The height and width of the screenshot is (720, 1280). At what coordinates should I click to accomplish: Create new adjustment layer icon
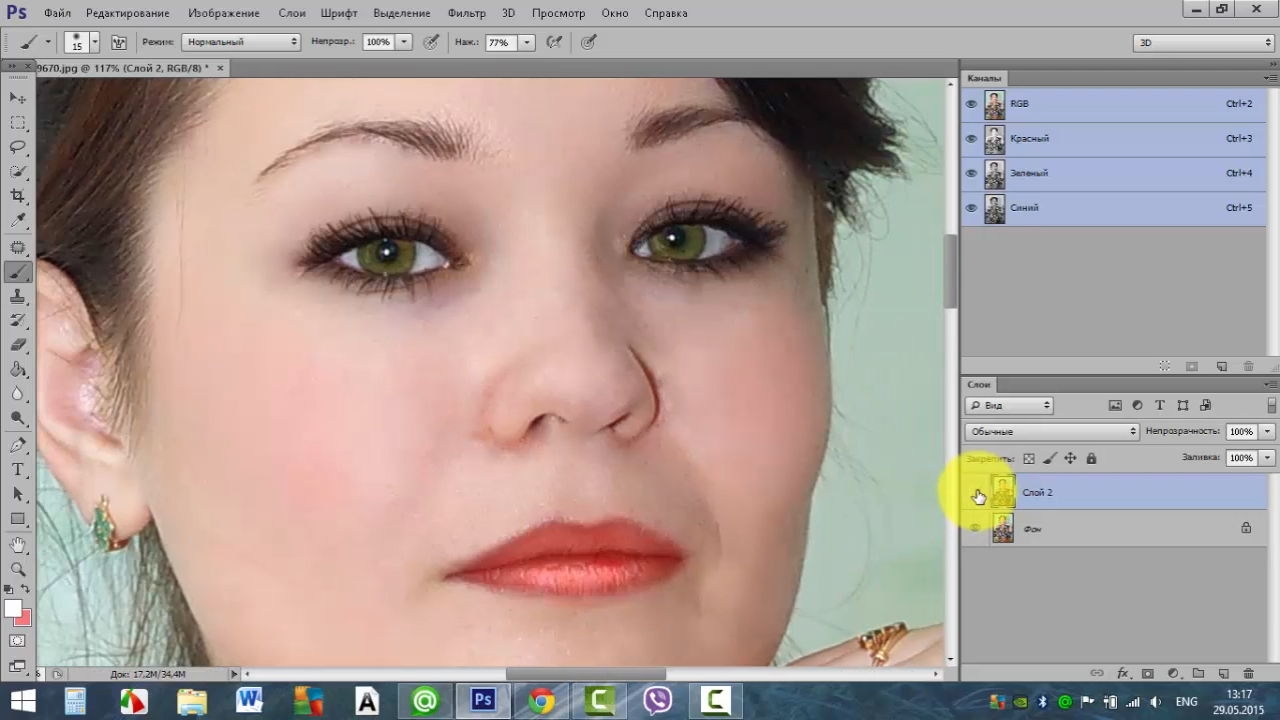pyautogui.click(x=1173, y=674)
